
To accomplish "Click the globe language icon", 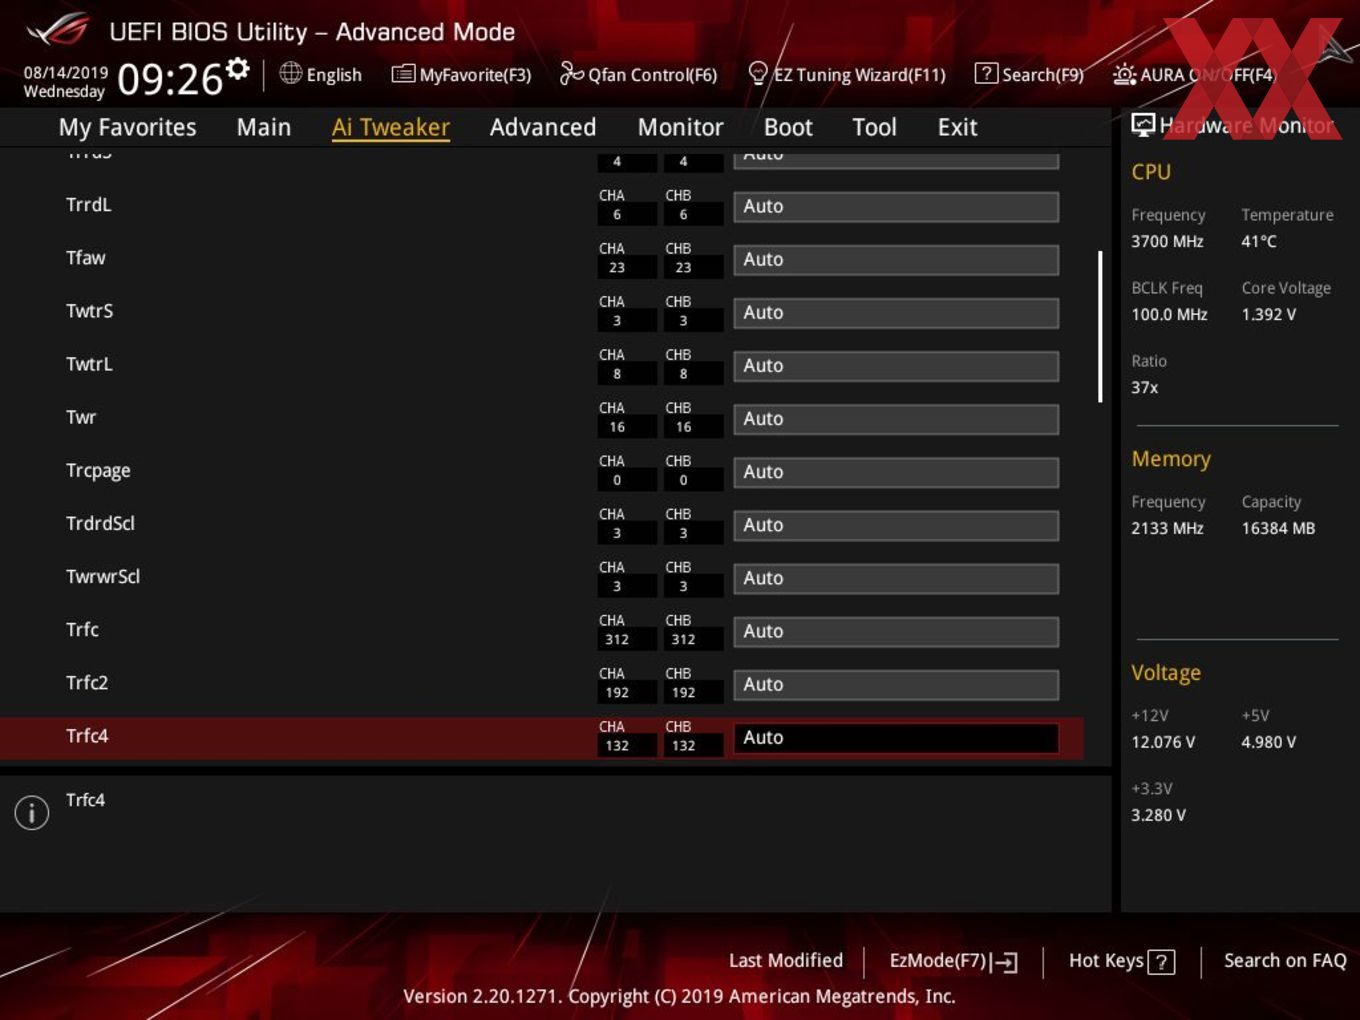I will coord(290,73).
